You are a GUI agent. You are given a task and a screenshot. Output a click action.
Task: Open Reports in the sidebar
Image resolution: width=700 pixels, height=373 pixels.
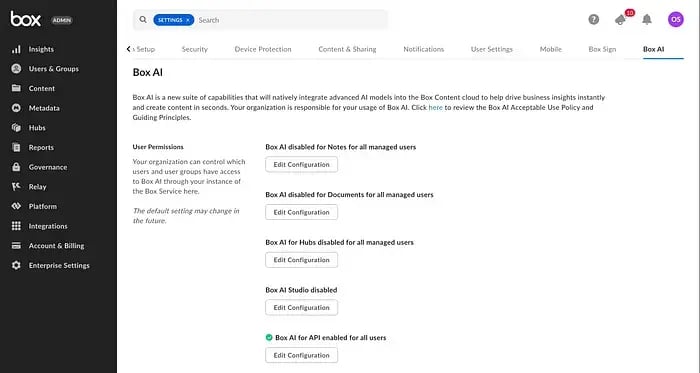coord(41,147)
